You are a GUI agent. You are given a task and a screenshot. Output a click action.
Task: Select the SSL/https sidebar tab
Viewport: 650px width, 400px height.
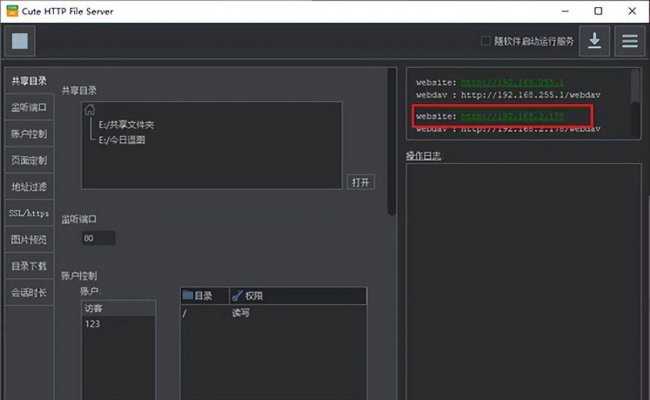pos(29,213)
